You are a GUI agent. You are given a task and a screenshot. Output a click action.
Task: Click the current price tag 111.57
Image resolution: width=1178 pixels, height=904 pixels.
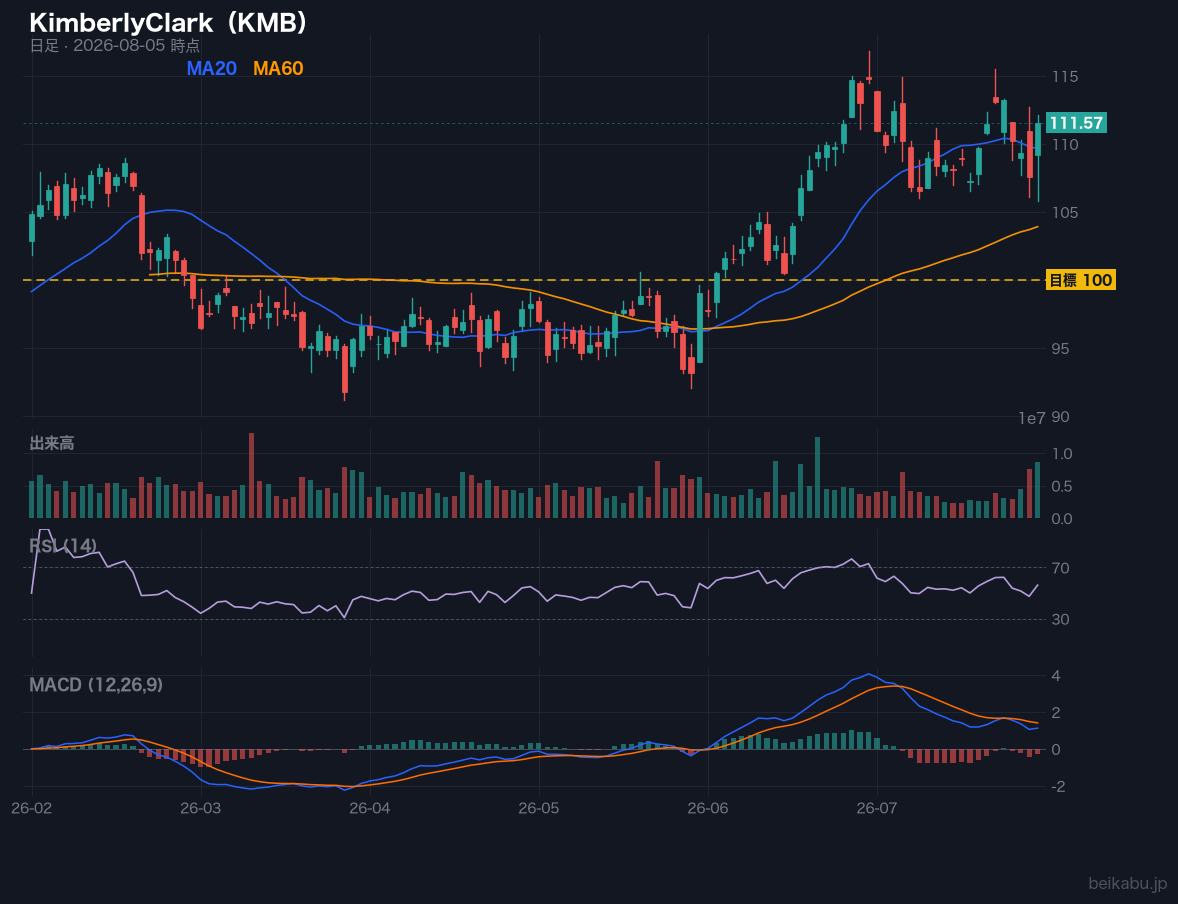tap(1076, 123)
